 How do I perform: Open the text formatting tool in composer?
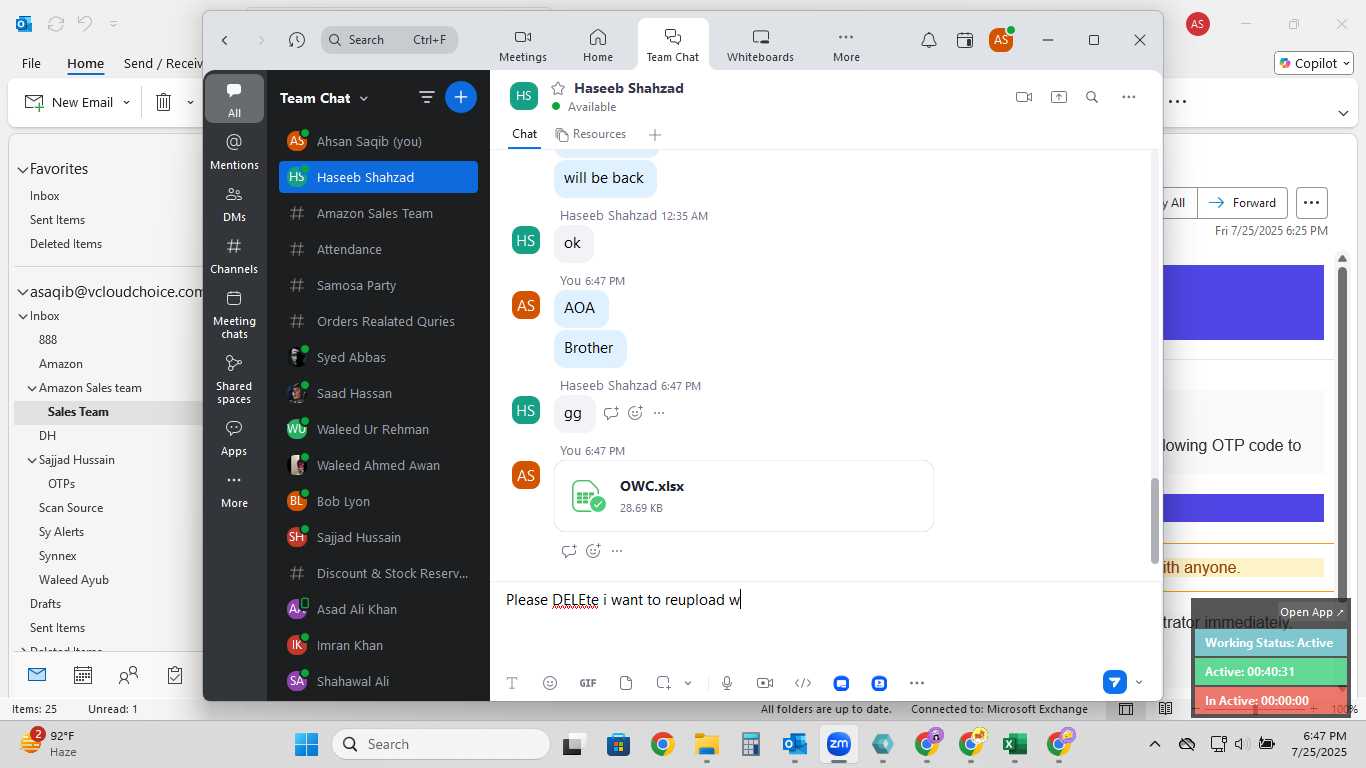(512, 683)
